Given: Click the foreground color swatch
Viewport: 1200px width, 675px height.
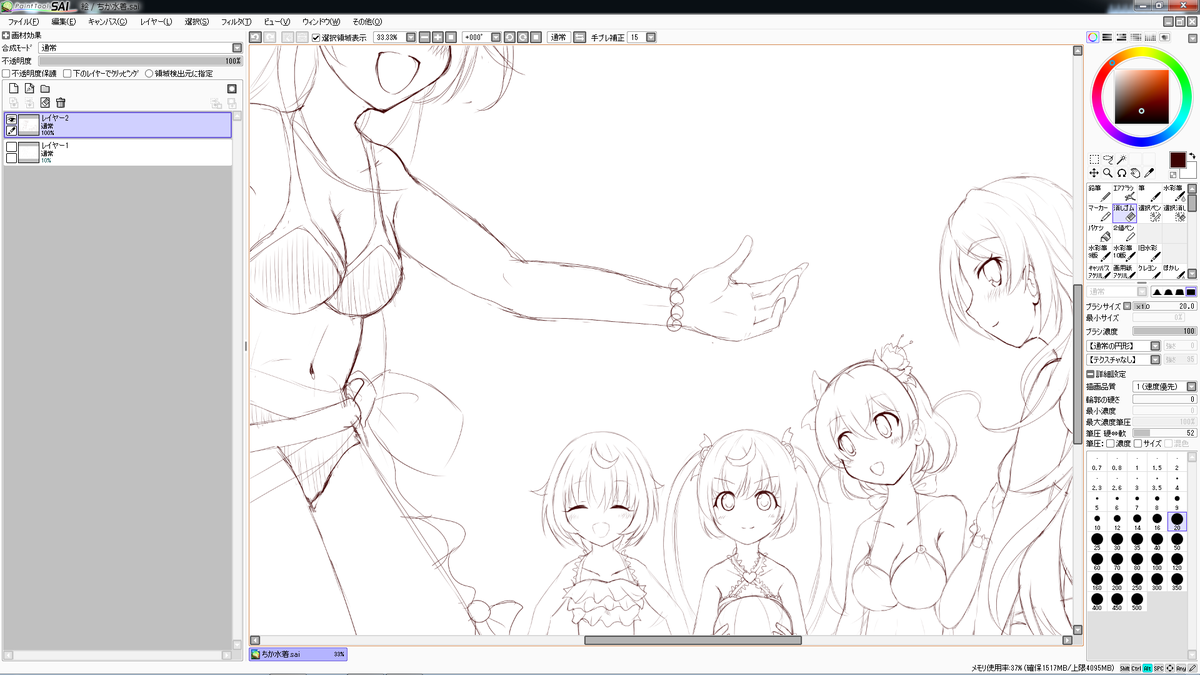Looking at the screenshot, I should click(1178, 160).
